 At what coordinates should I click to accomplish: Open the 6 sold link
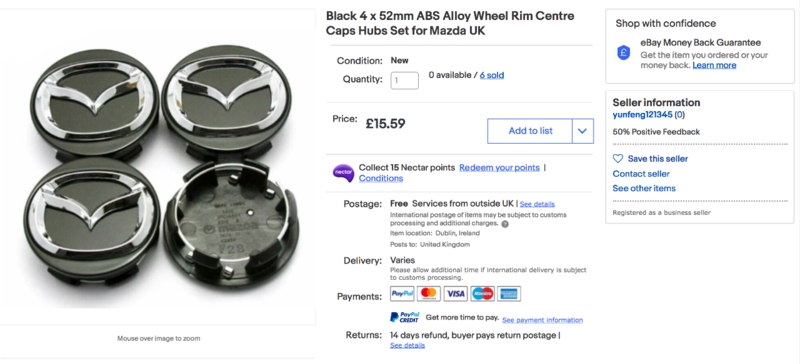[x=492, y=75]
